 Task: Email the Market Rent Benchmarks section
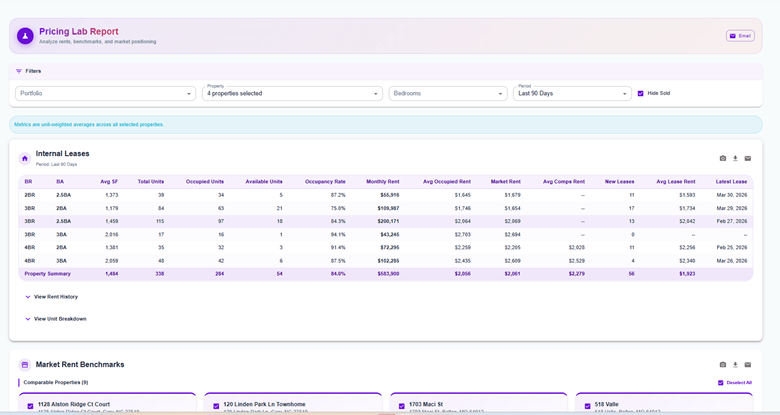click(x=747, y=365)
